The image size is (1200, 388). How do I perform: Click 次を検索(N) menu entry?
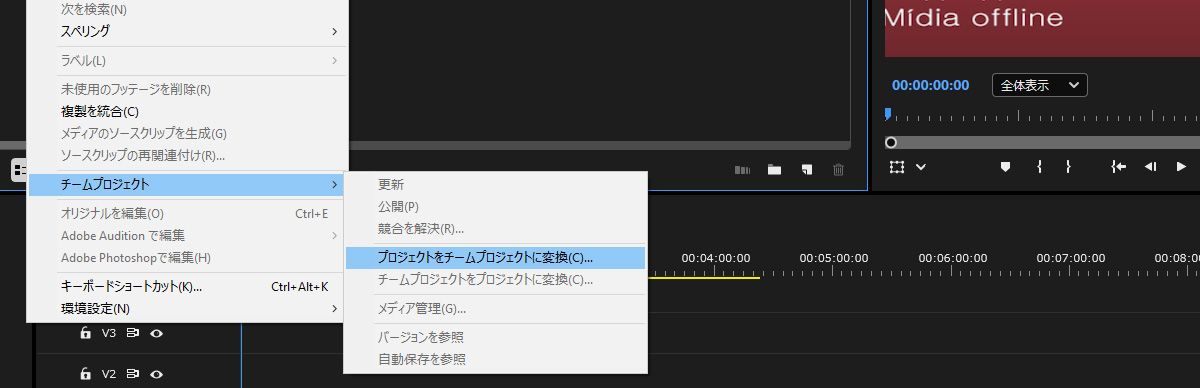click(186, 9)
